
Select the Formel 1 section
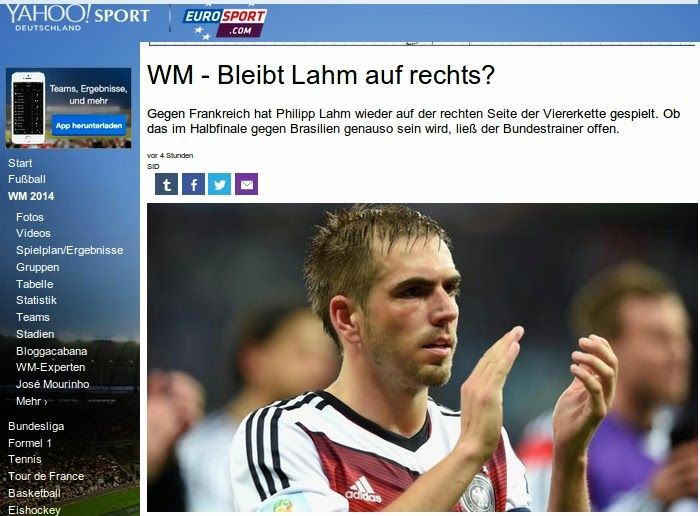(30, 443)
